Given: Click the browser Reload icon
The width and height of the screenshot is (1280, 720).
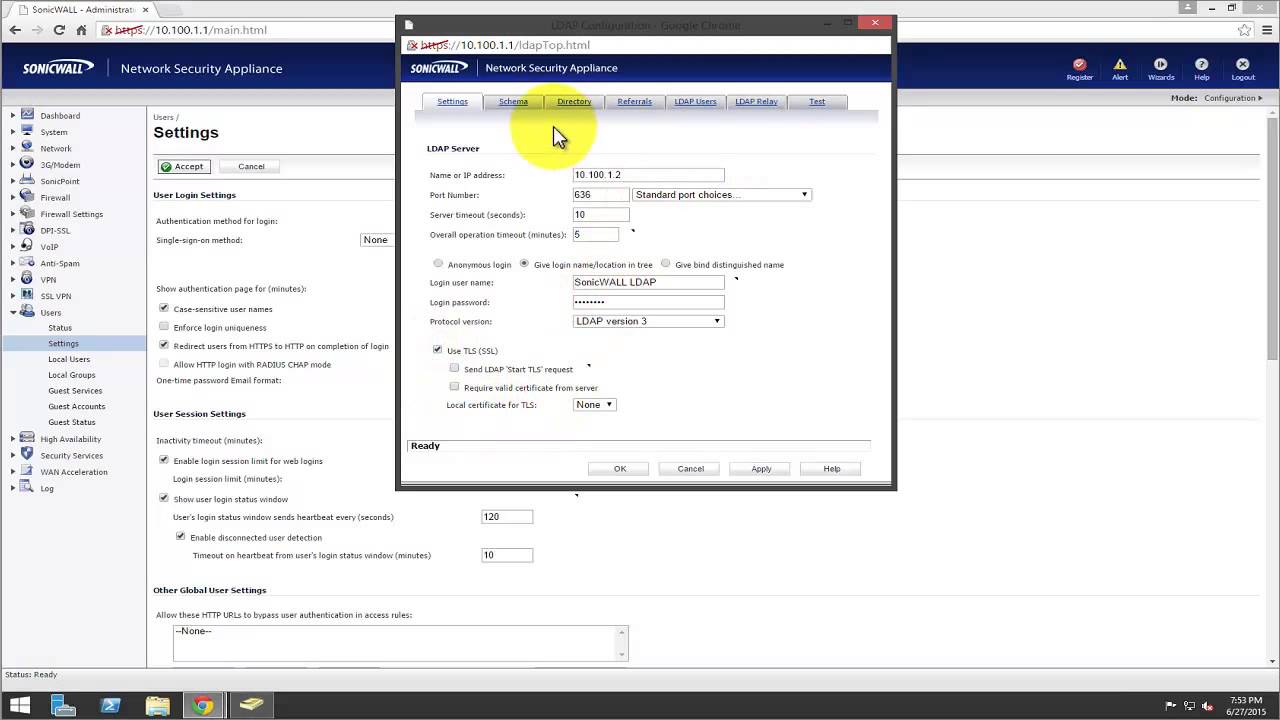Looking at the screenshot, I should click(x=59, y=30).
